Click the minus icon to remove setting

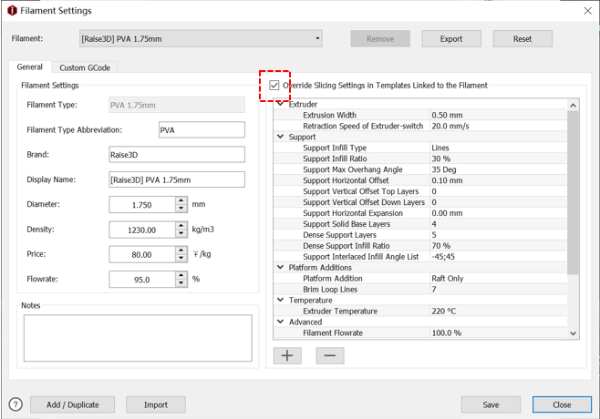coord(330,354)
